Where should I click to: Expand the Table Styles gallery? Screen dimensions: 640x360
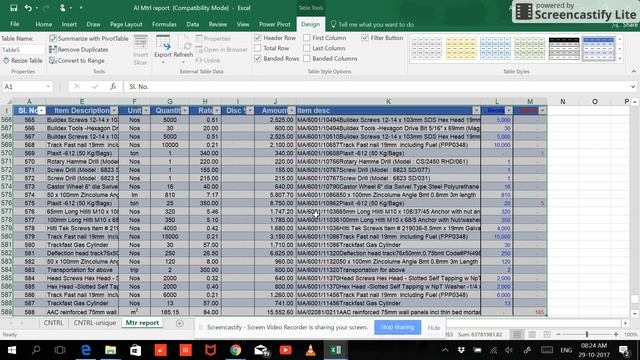tap(620, 59)
